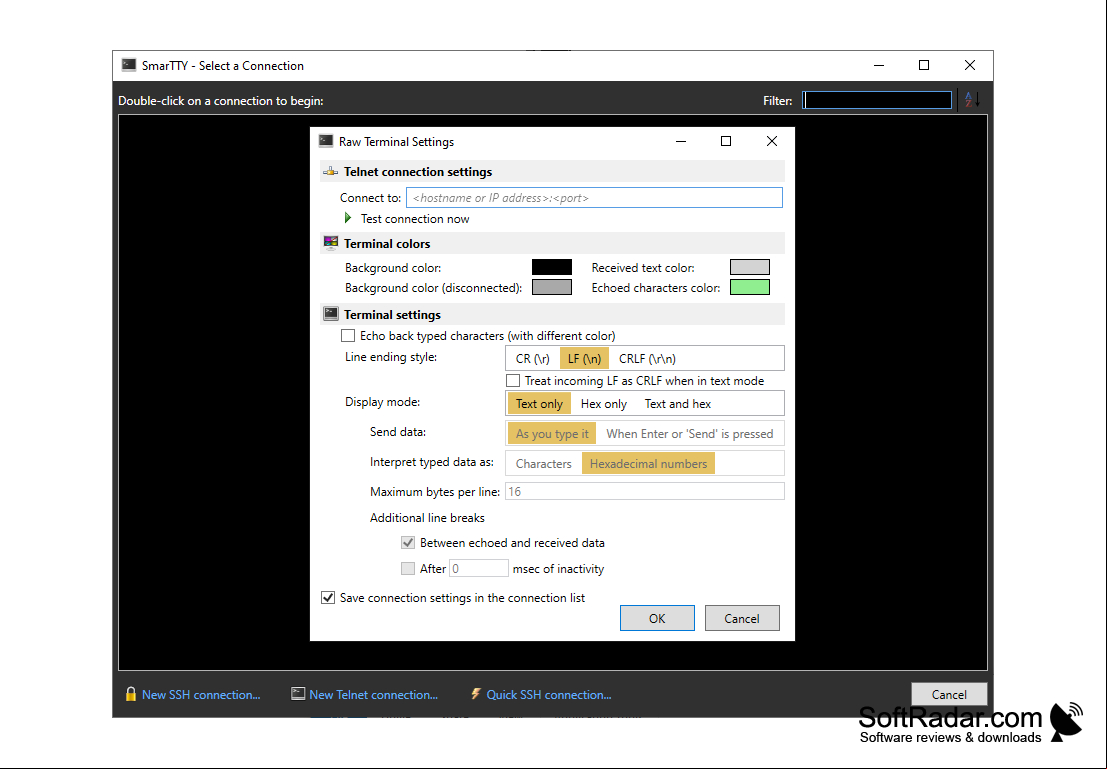The height and width of the screenshot is (769, 1107).
Task: Click the Connect to hostname field
Action: tap(594, 198)
